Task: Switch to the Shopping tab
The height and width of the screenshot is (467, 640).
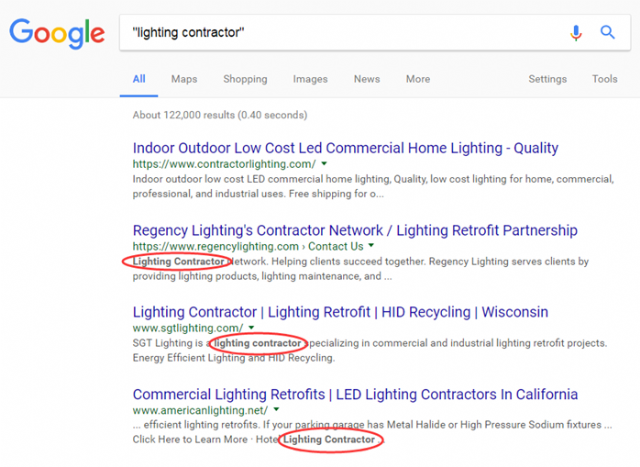Action: pos(245,79)
